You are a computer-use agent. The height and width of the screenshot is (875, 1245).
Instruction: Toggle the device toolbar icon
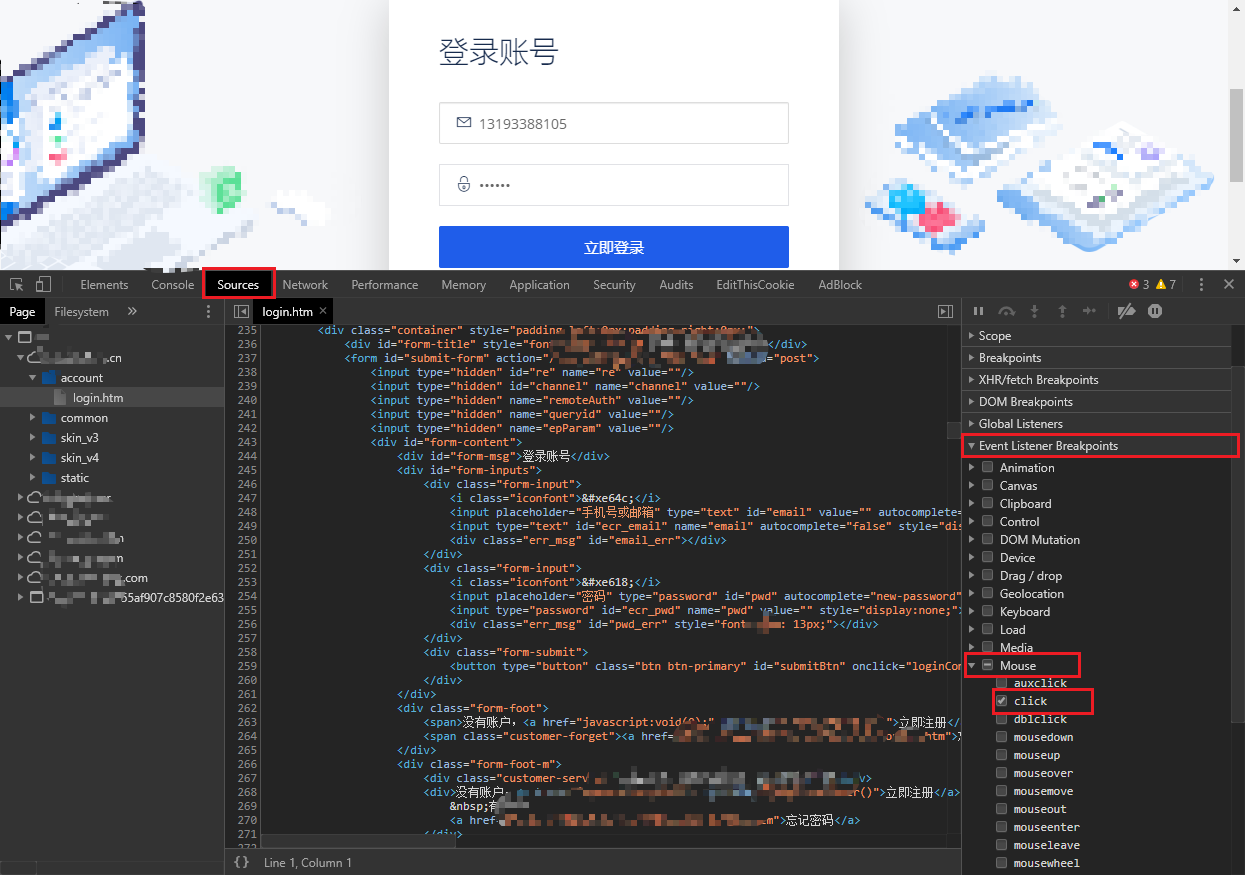43,285
